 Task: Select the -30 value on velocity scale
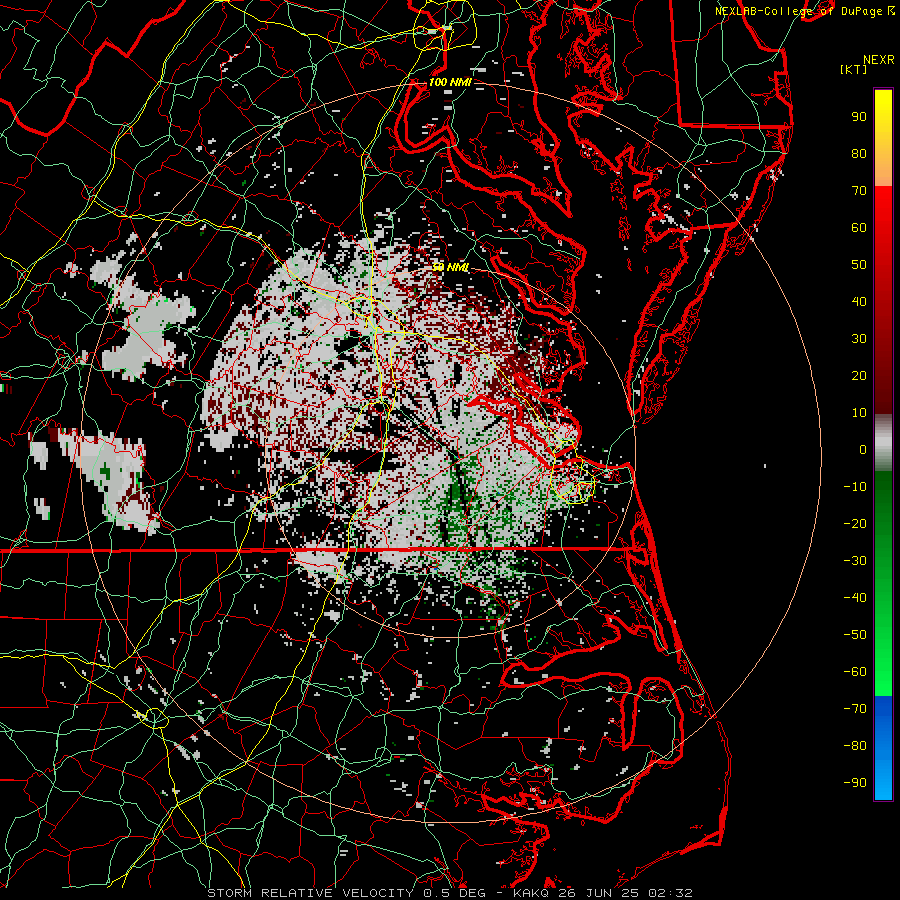[855, 561]
